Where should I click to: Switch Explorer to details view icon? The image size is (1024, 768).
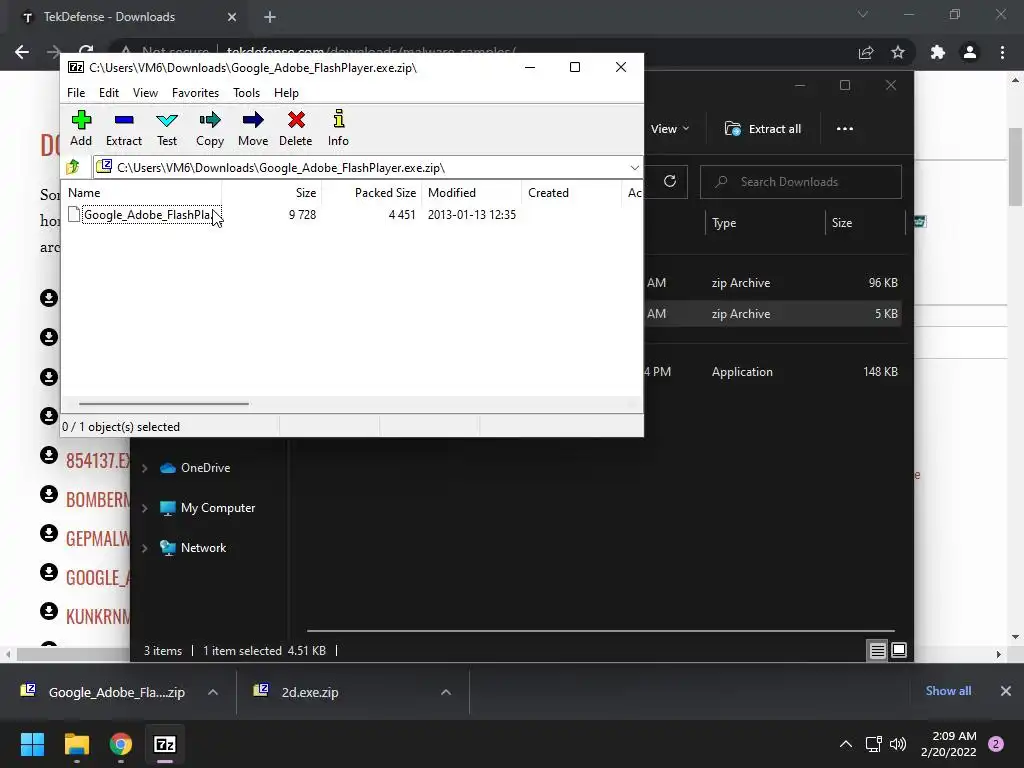click(x=877, y=650)
